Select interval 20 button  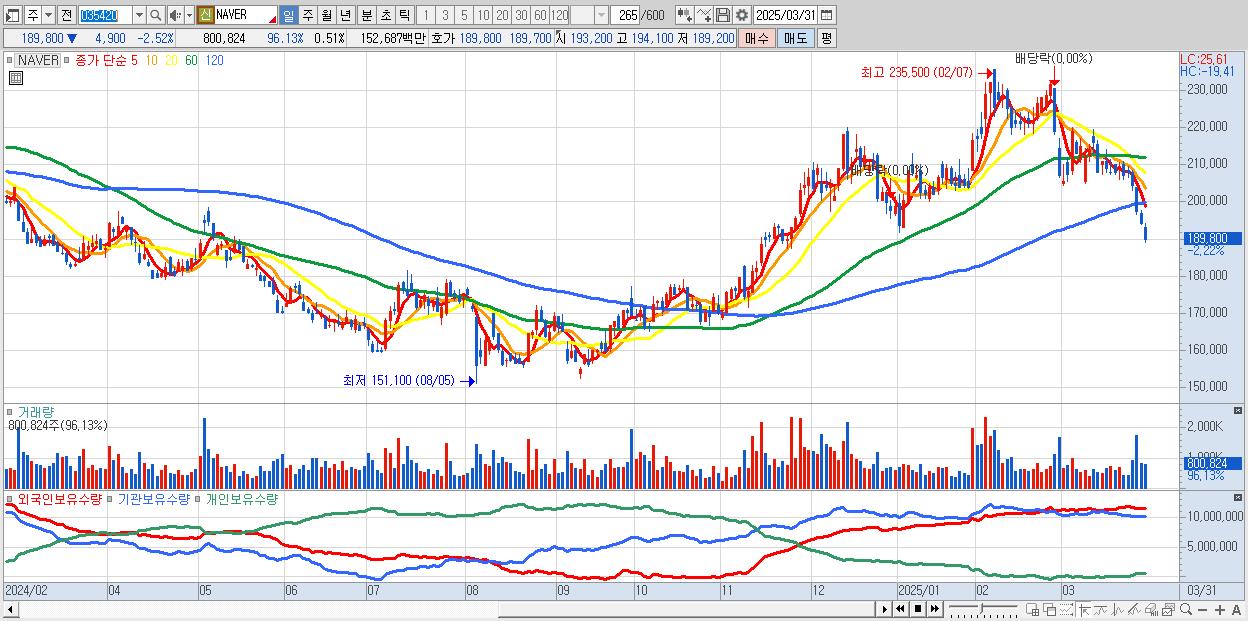tap(502, 15)
